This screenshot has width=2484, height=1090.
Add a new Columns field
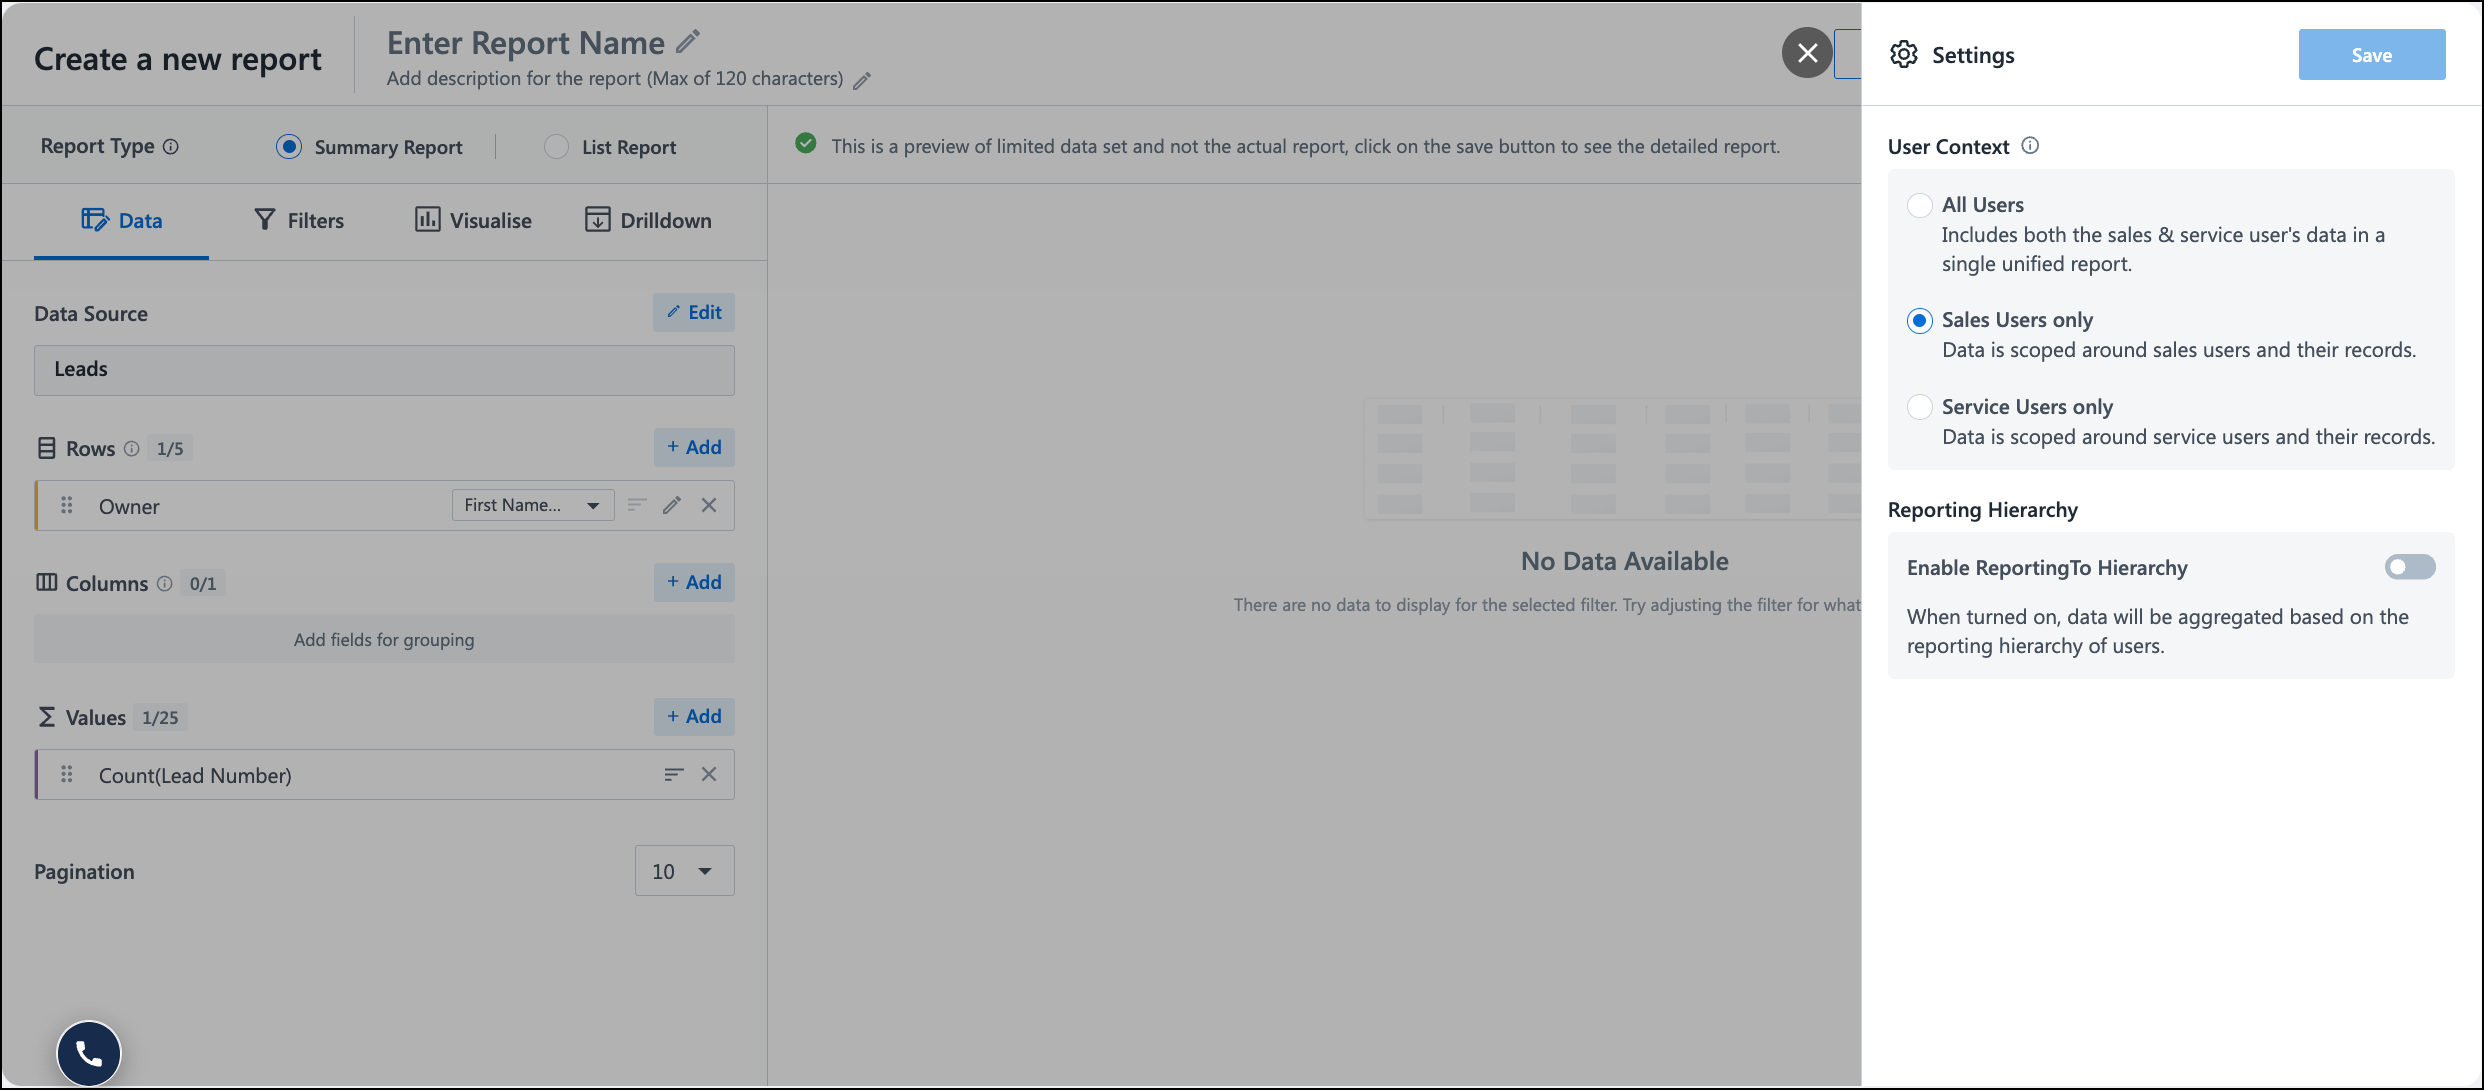(x=694, y=582)
